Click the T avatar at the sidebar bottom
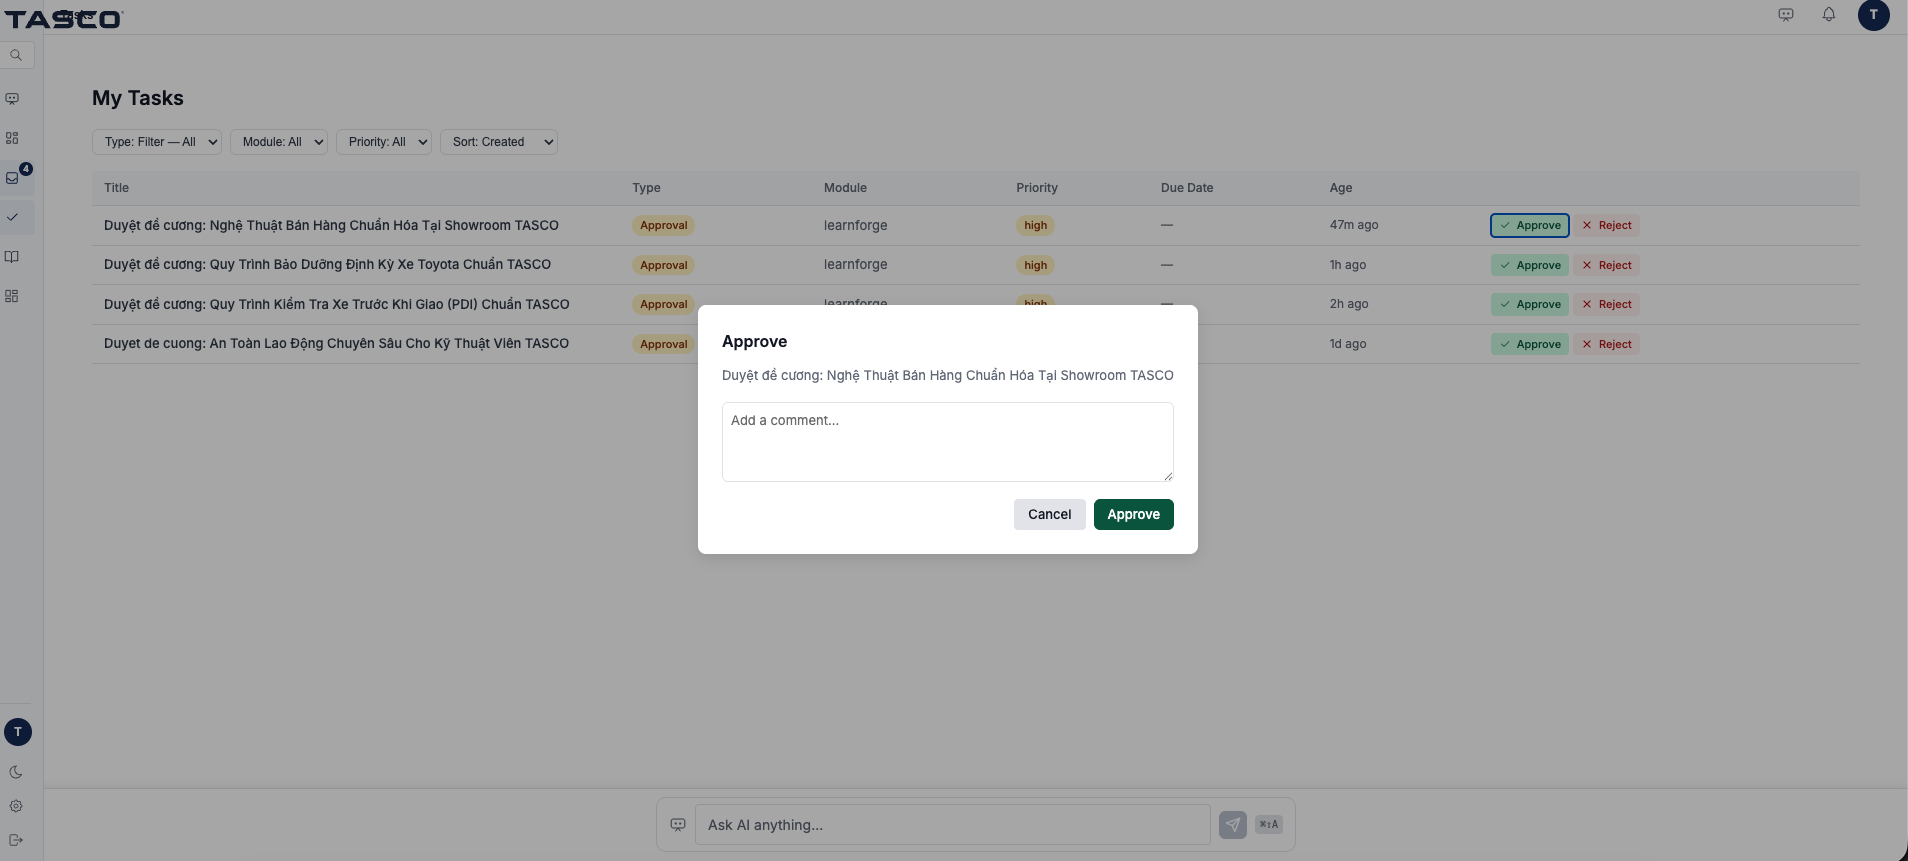Image resolution: width=1908 pixels, height=861 pixels. (18, 732)
